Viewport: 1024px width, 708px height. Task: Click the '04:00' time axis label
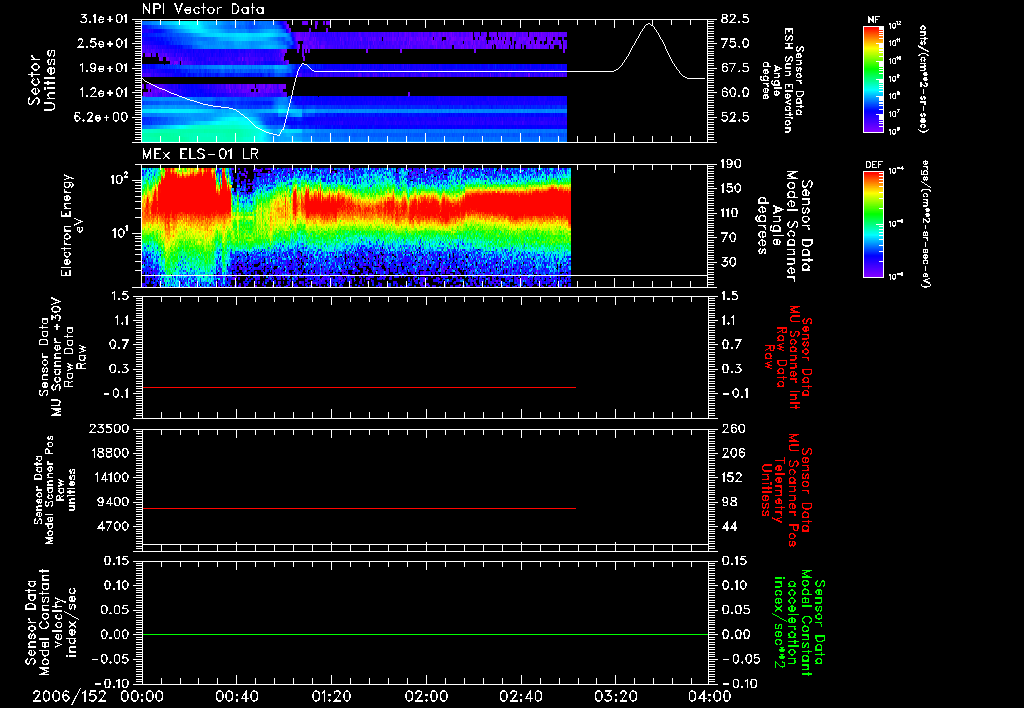click(709, 696)
